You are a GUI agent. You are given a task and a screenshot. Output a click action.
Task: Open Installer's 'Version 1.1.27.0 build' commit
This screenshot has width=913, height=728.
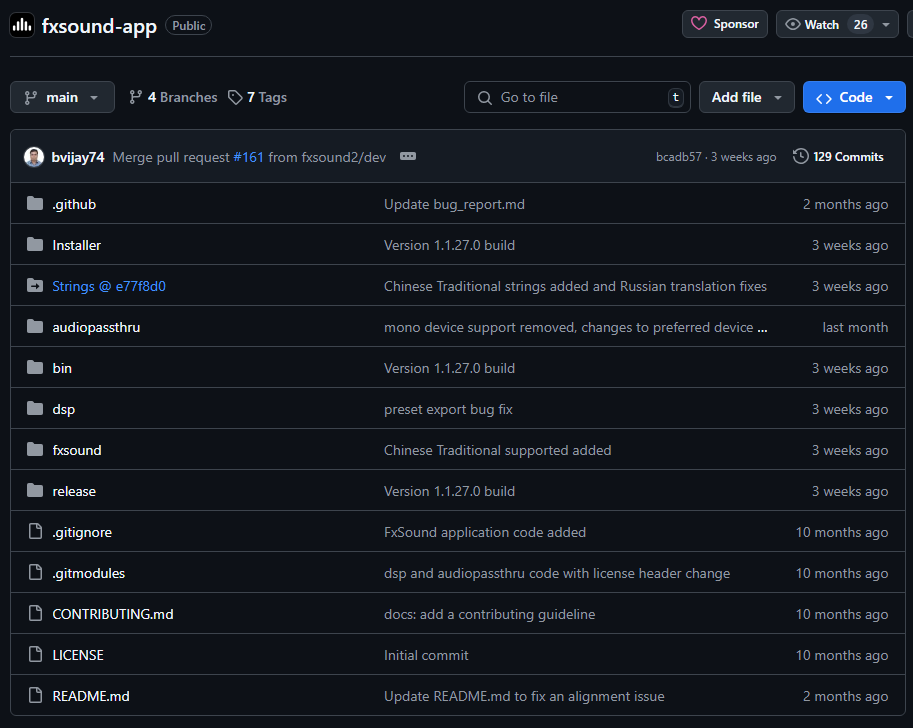(x=449, y=245)
